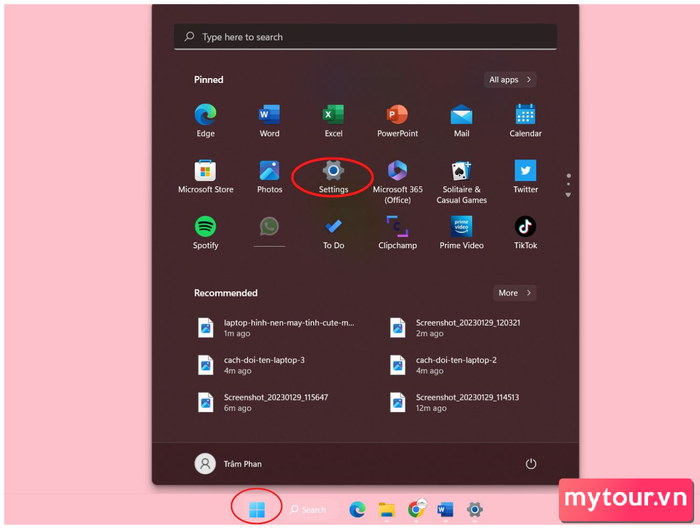Open the Twitter app
The height and width of the screenshot is (531, 700).
(x=525, y=176)
